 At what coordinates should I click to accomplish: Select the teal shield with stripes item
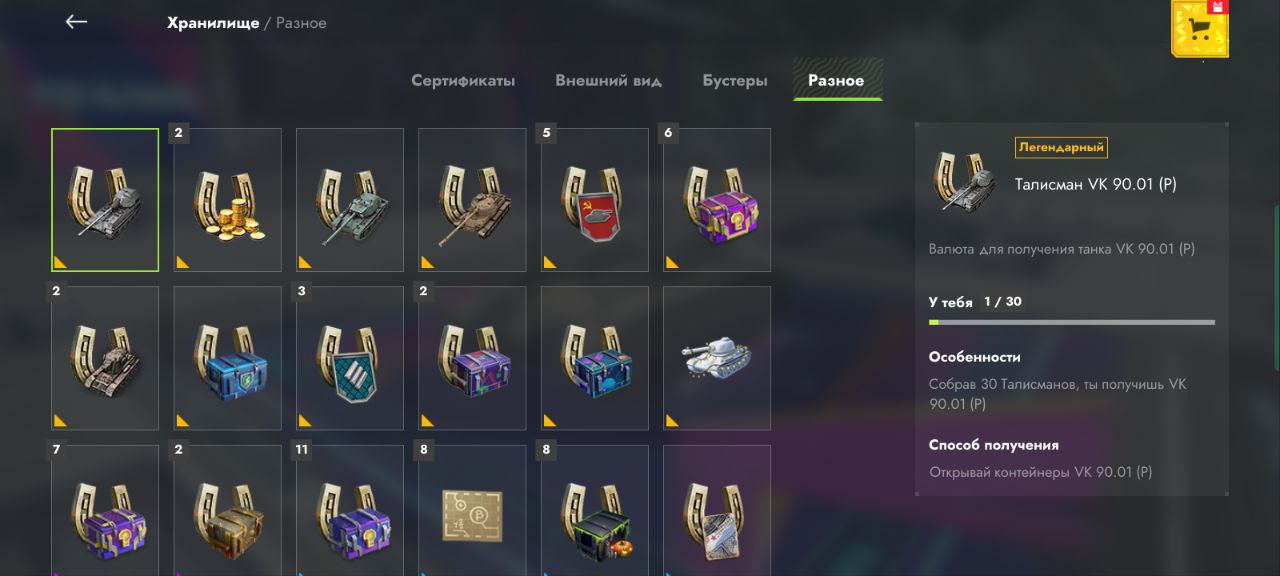coord(350,358)
